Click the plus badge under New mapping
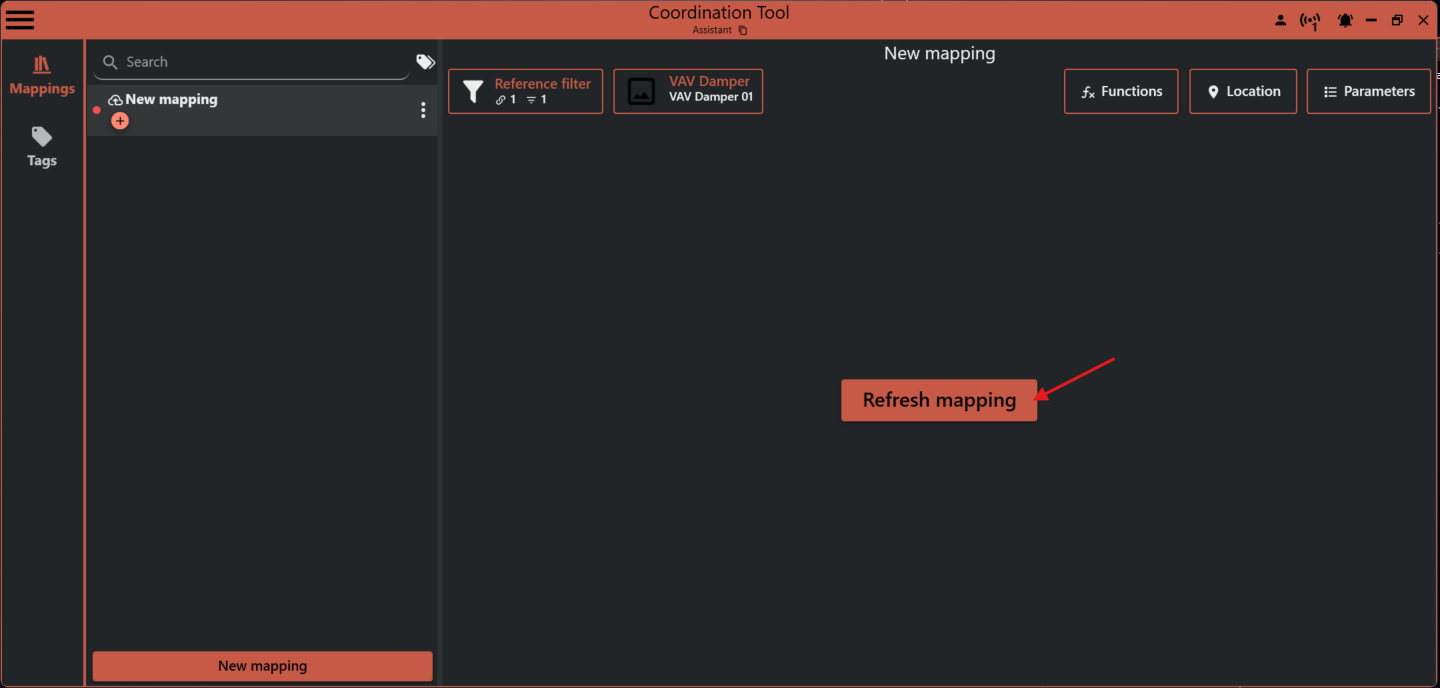 pos(120,120)
